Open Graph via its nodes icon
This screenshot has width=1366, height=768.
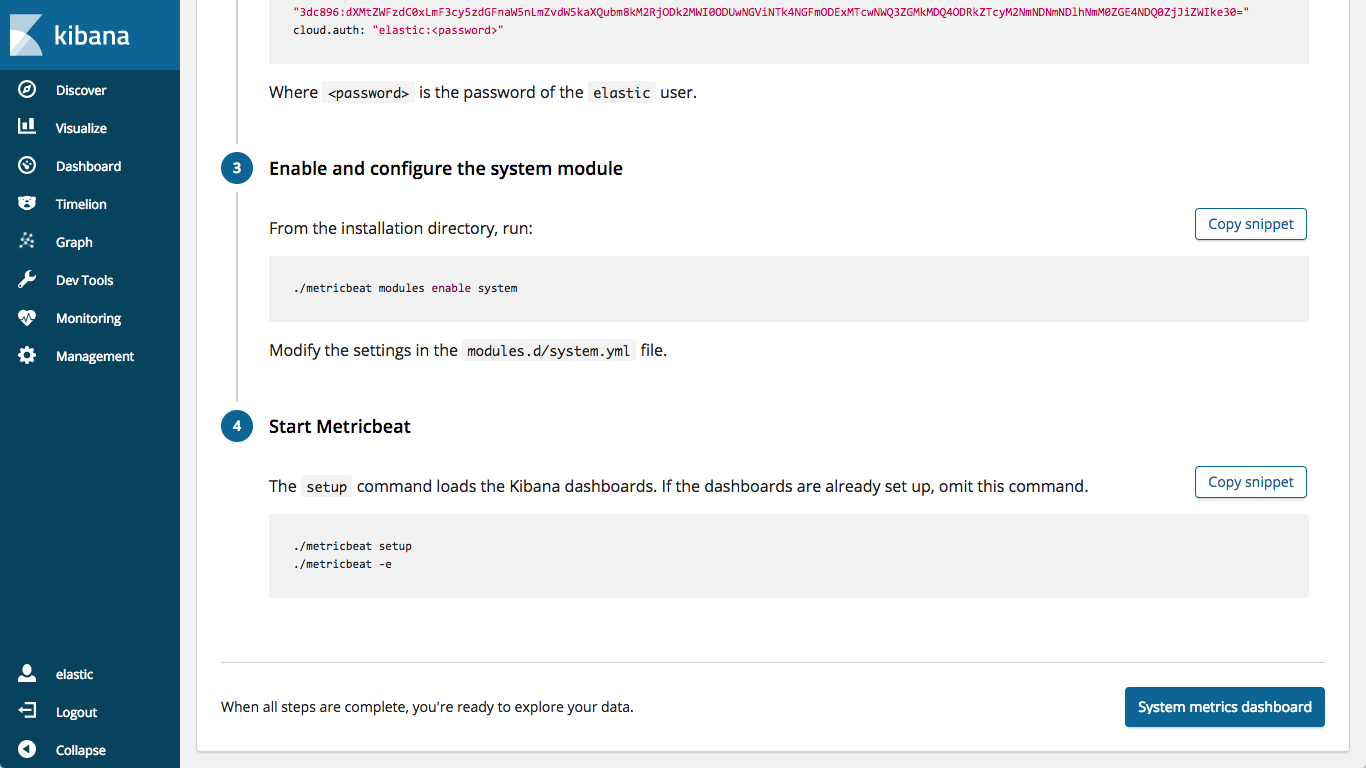point(27,242)
